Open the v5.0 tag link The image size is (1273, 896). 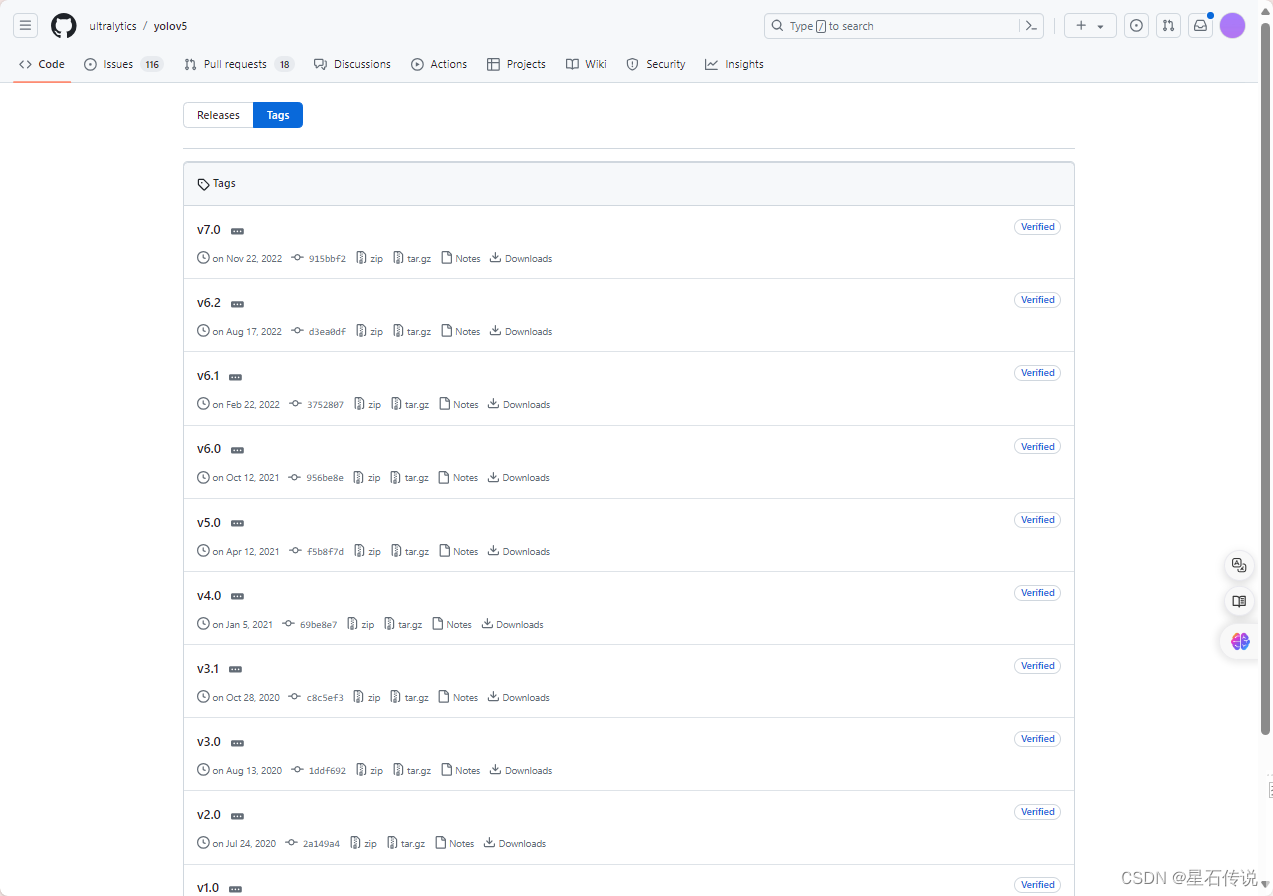point(209,522)
